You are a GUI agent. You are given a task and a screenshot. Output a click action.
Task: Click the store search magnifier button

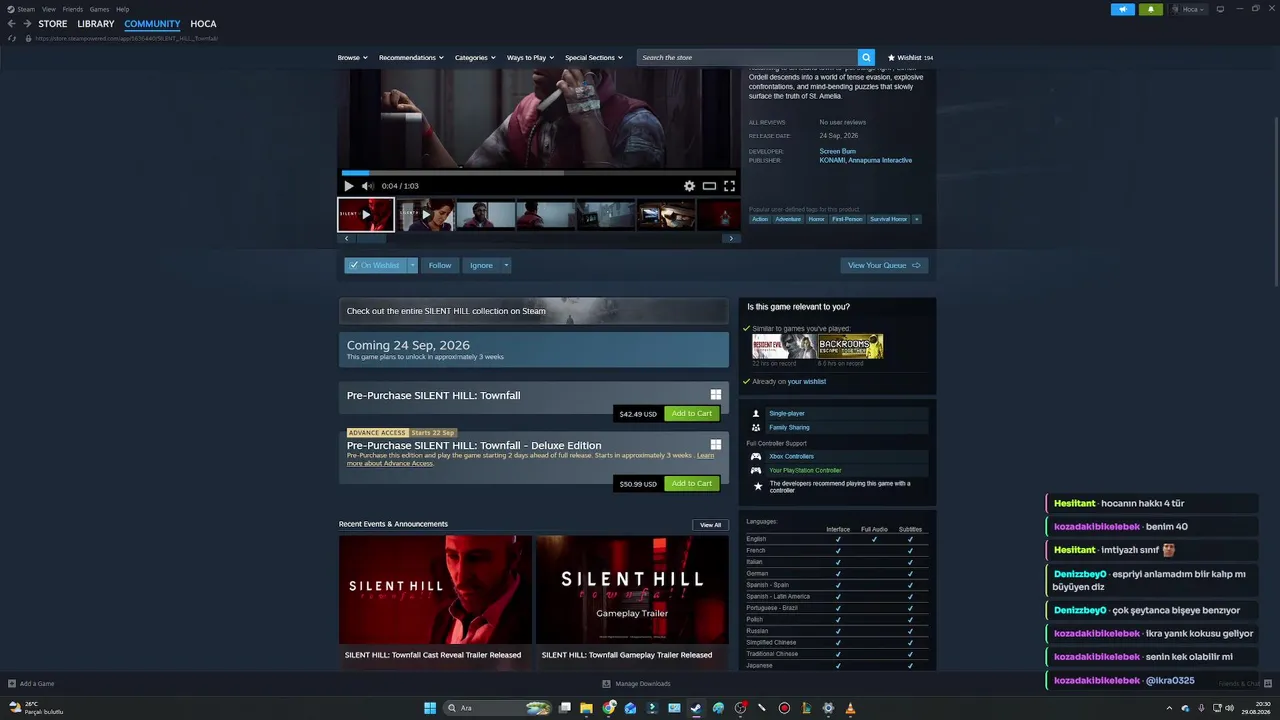(x=866, y=58)
